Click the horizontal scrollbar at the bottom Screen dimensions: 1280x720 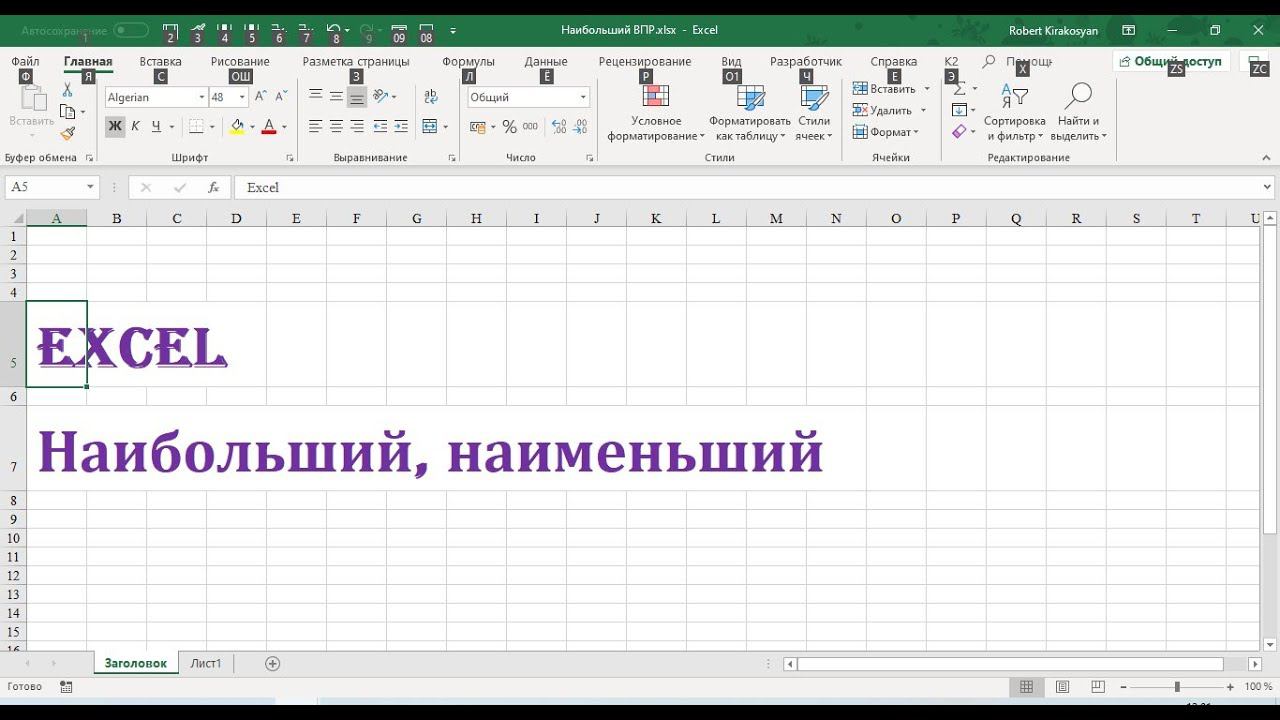coord(1010,664)
